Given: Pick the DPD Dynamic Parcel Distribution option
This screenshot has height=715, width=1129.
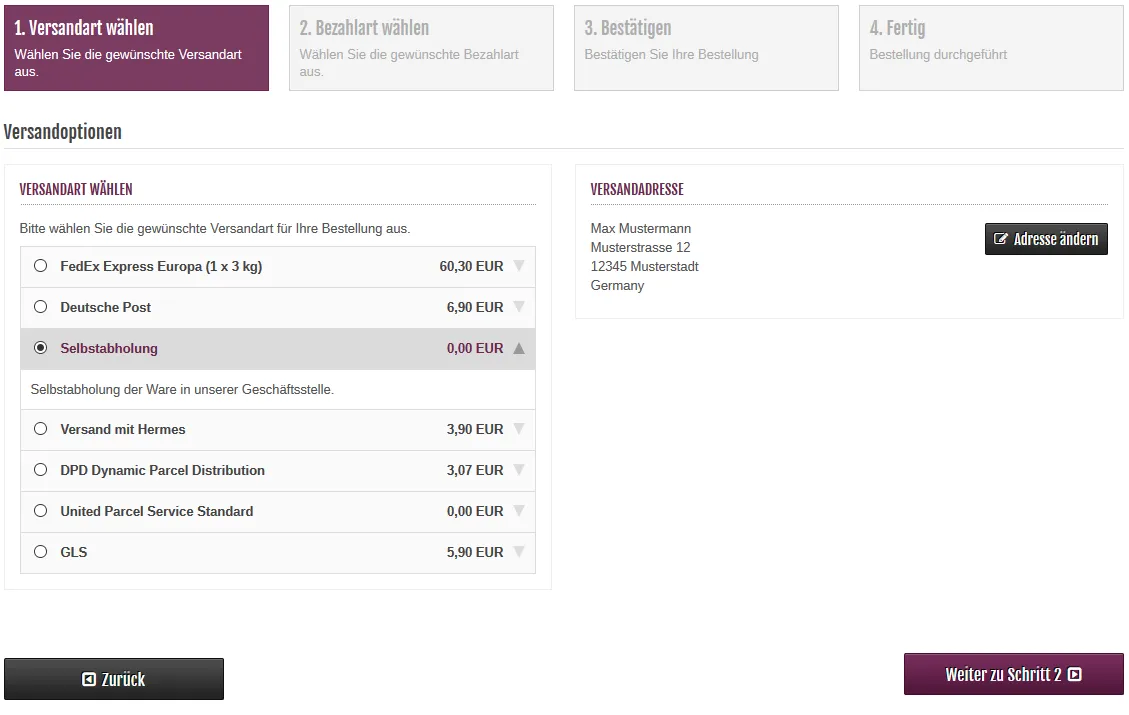Looking at the screenshot, I should point(40,470).
